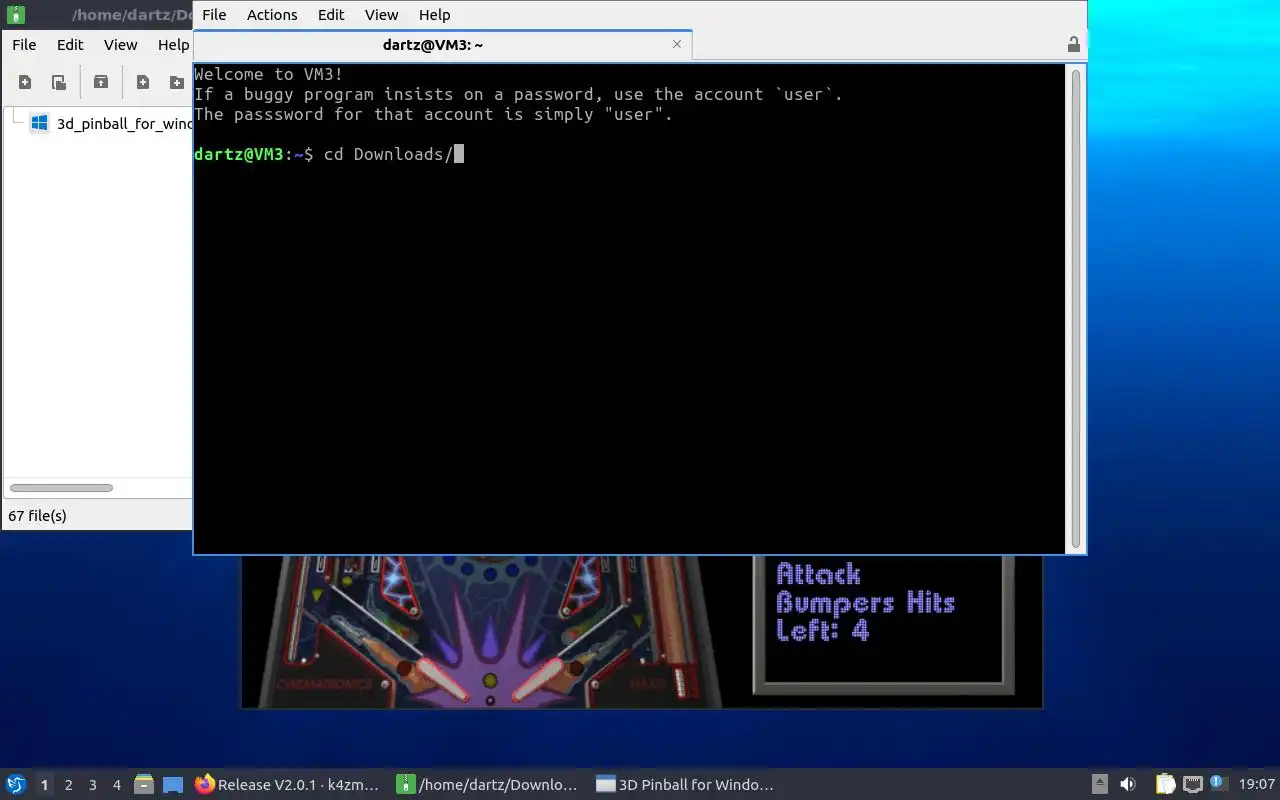
Task: Switch to workspace 3
Action: click(x=92, y=785)
